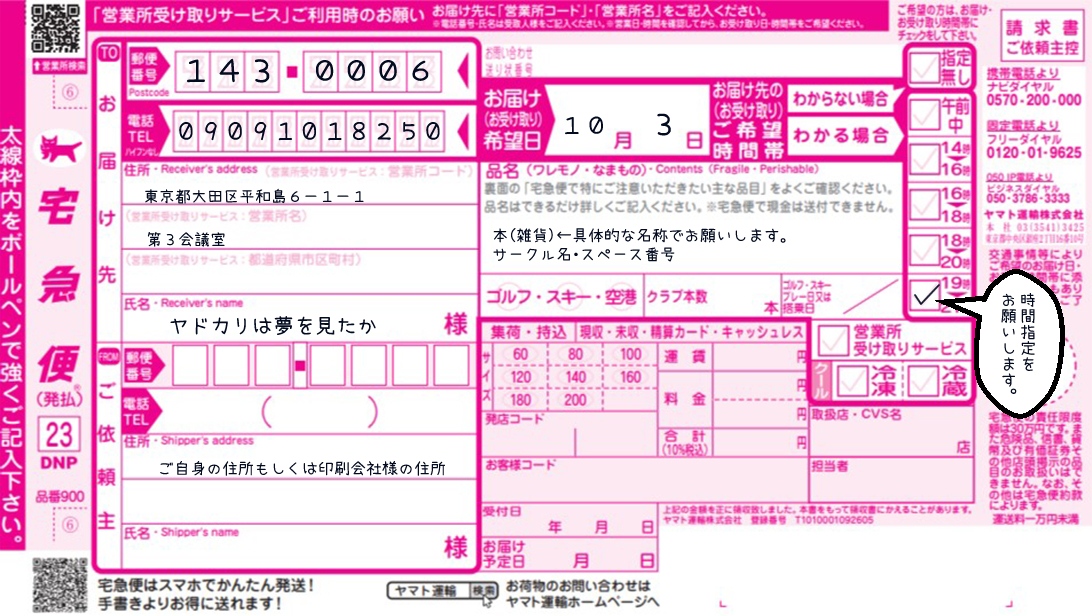1092x616 pixels.
Task: Click the month value 10 in 希望日
Action: 584,126
